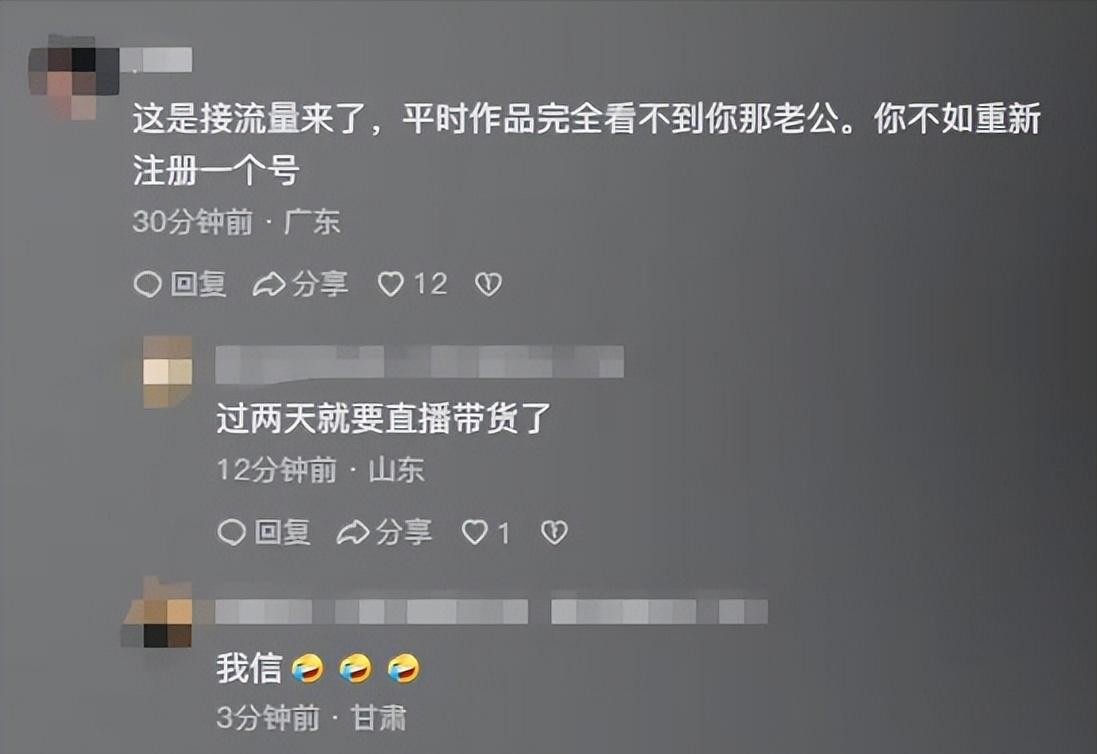Click the 回复 text on the Guangdong comment
The image size is (1097, 754).
pos(198,285)
